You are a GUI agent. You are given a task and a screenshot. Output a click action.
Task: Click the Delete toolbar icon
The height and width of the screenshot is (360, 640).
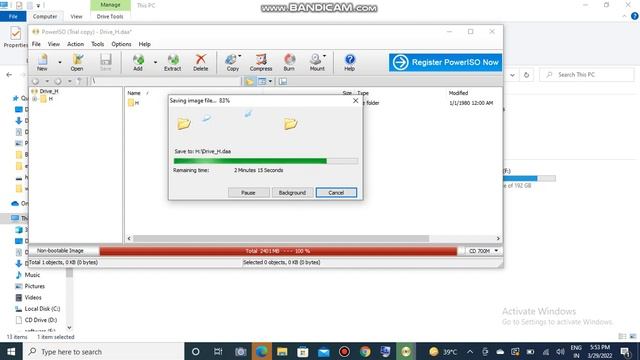point(200,62)
